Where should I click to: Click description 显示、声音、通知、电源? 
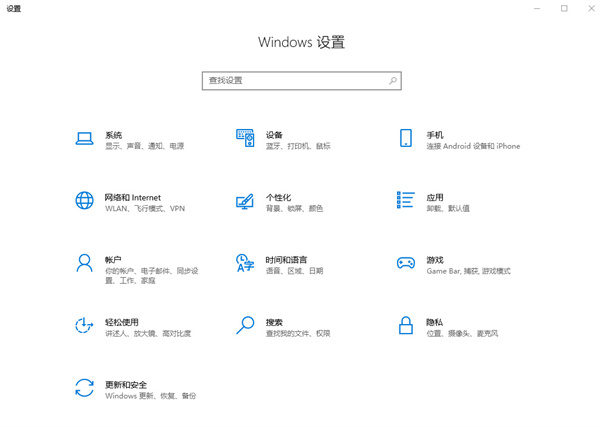(x=145, y=146)
